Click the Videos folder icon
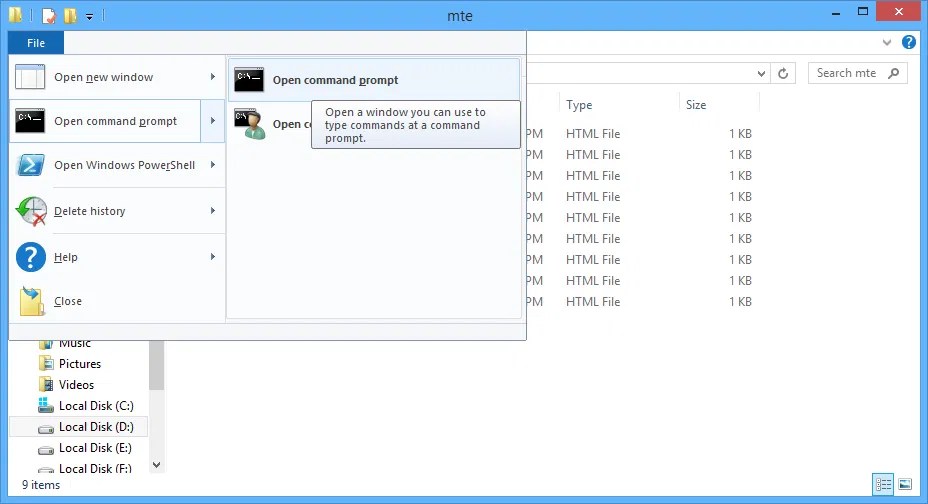Viewport: 928px width, 504px height. 46,385
